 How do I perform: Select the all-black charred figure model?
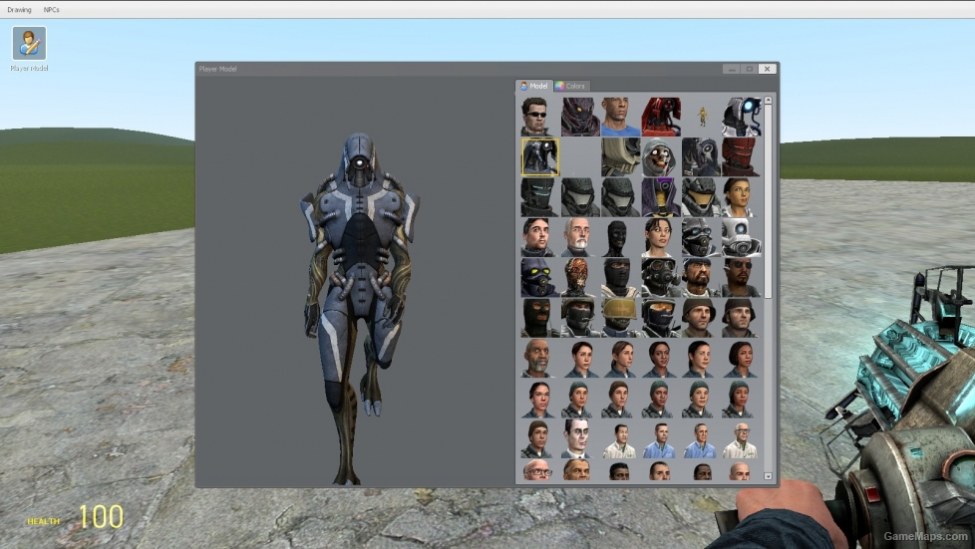620,237
